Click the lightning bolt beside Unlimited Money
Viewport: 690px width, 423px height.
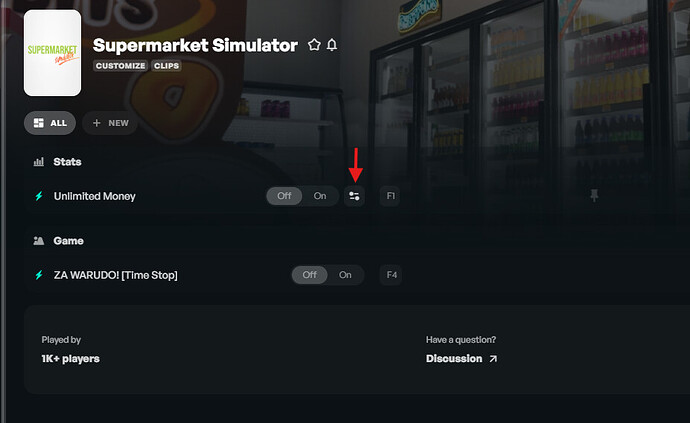39,196
